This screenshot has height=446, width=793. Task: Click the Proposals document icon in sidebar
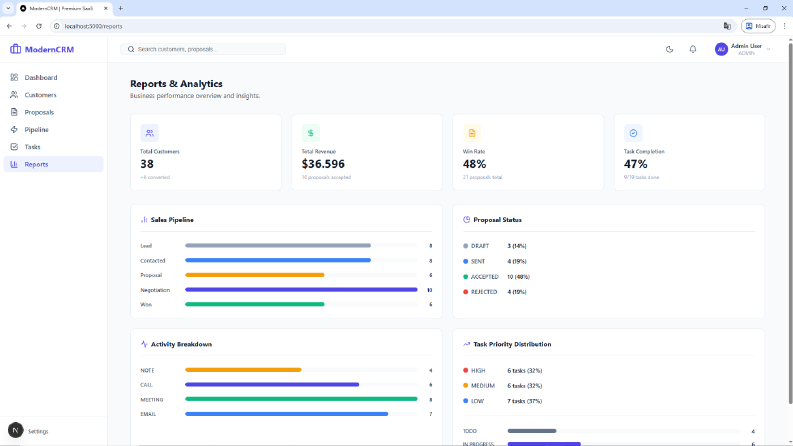[14, 112]
